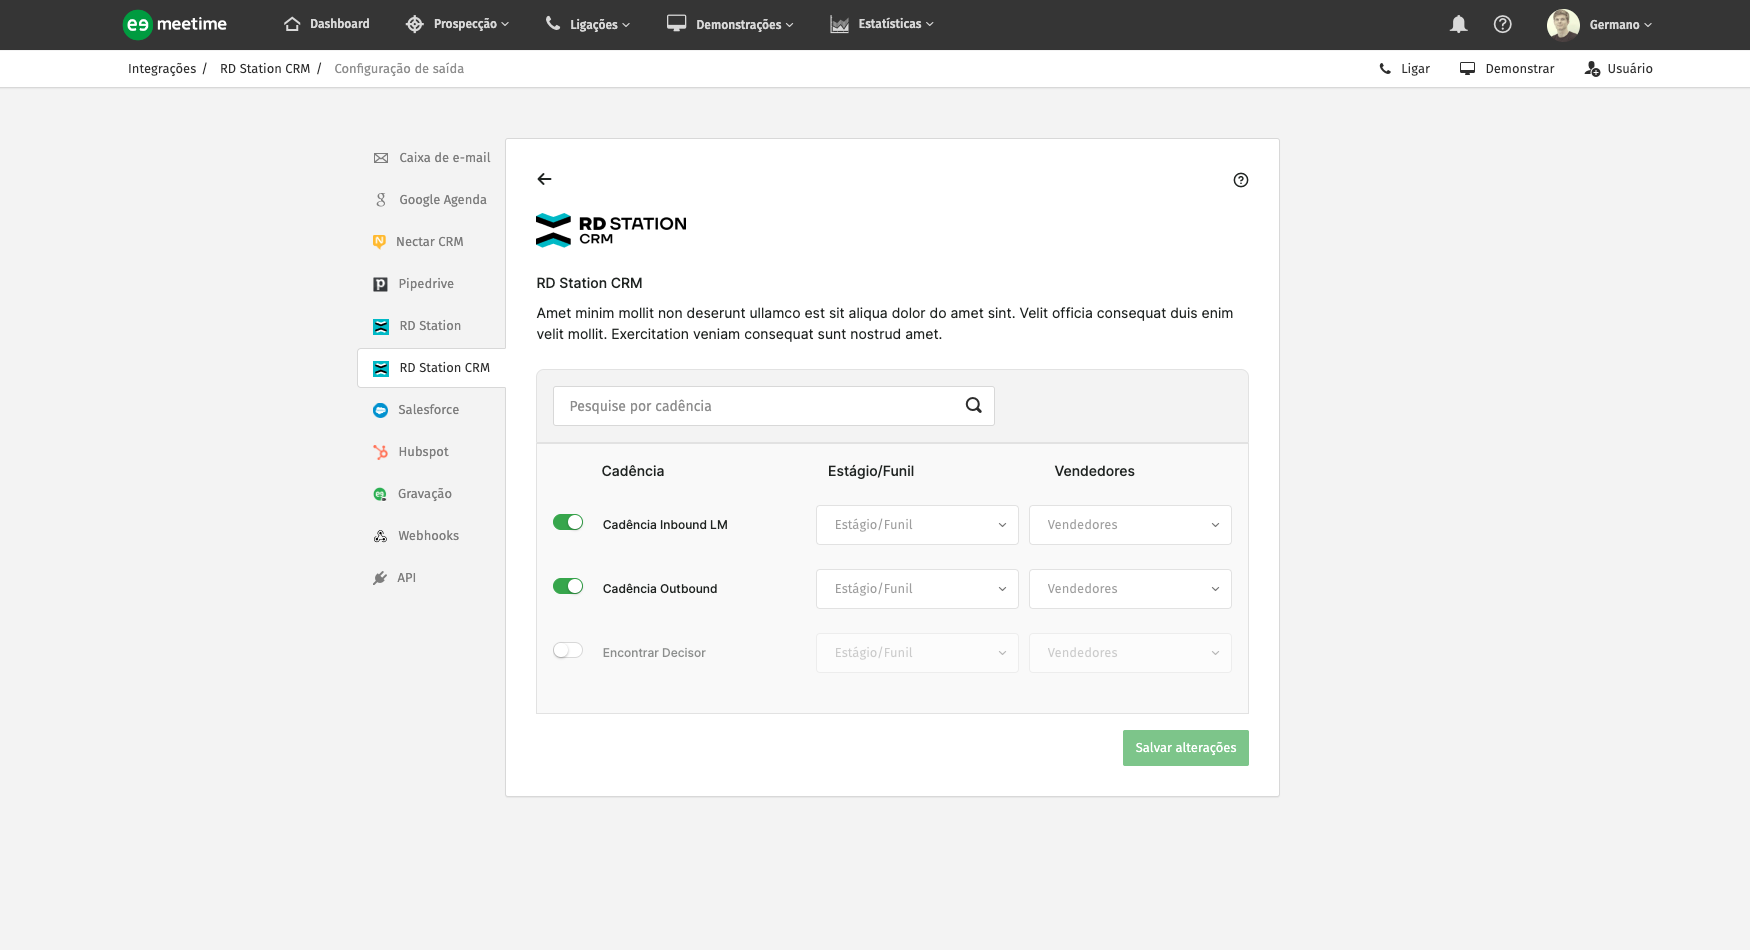Click Configuração de saída breadcrumb text
Image resolution: width=1750 pixels, height=950 pixels.
[399, 69]
